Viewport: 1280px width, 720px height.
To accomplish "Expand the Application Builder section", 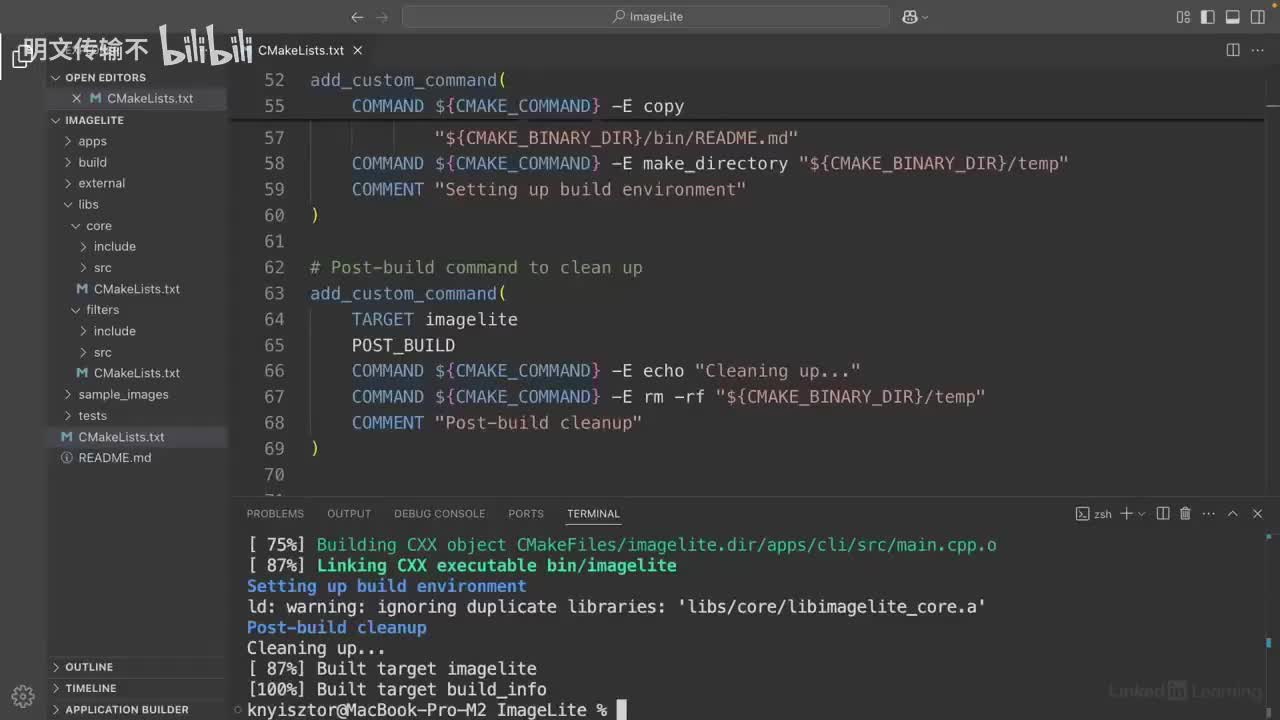I will point(138,709).
